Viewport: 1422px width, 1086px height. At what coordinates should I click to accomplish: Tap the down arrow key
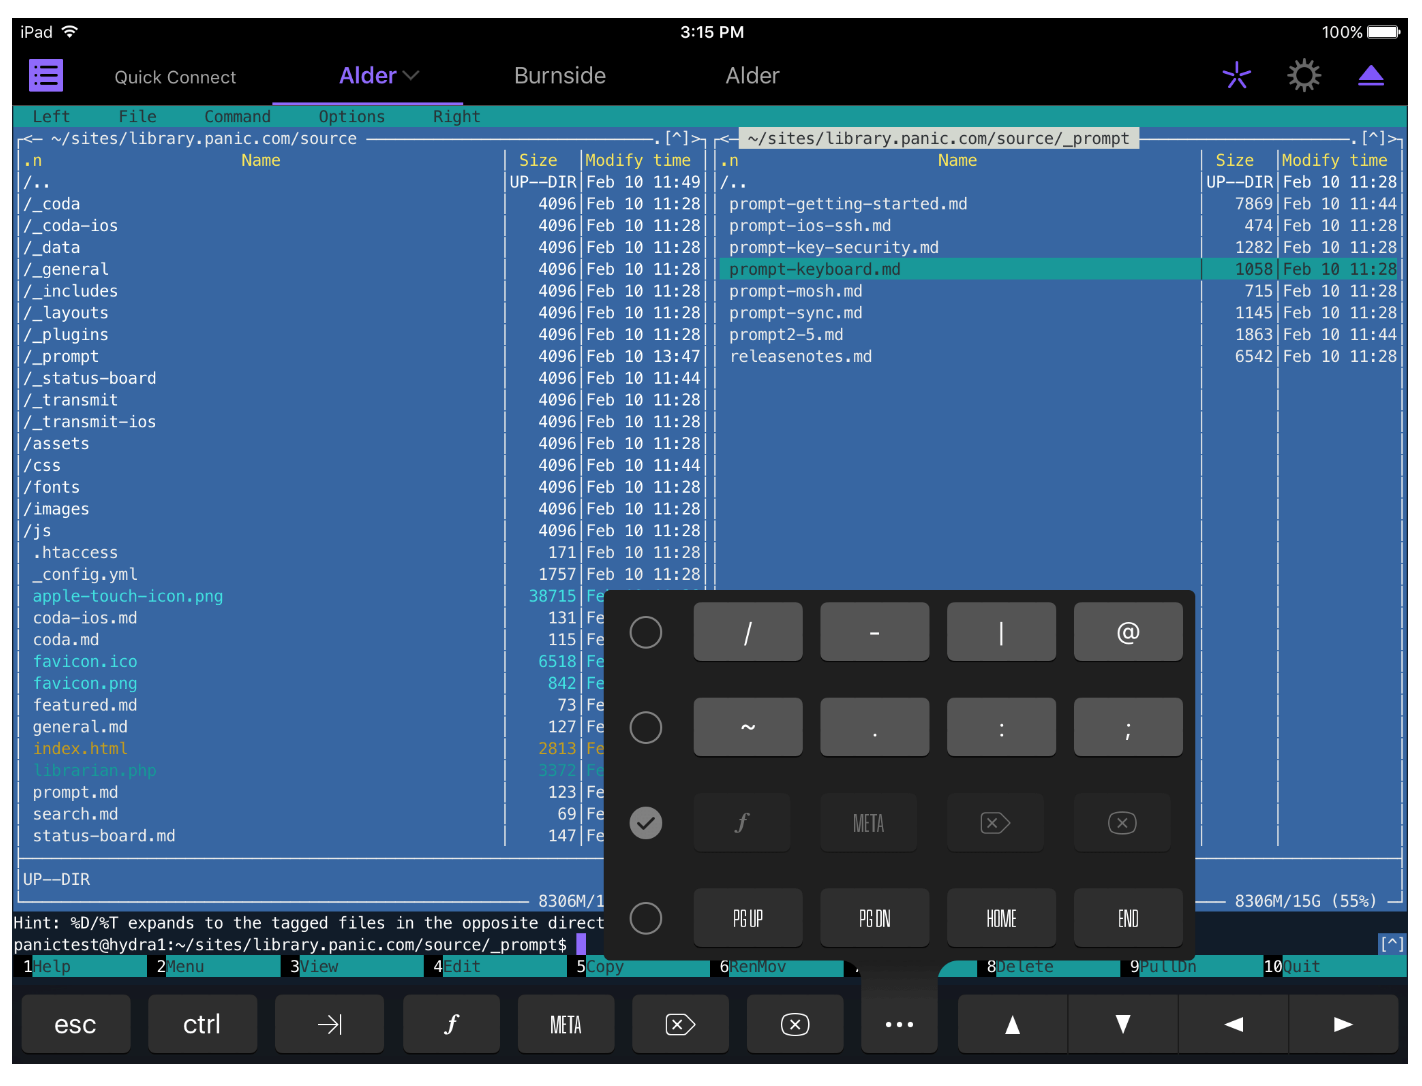pyautogui.click(x=1123, y=1024)
